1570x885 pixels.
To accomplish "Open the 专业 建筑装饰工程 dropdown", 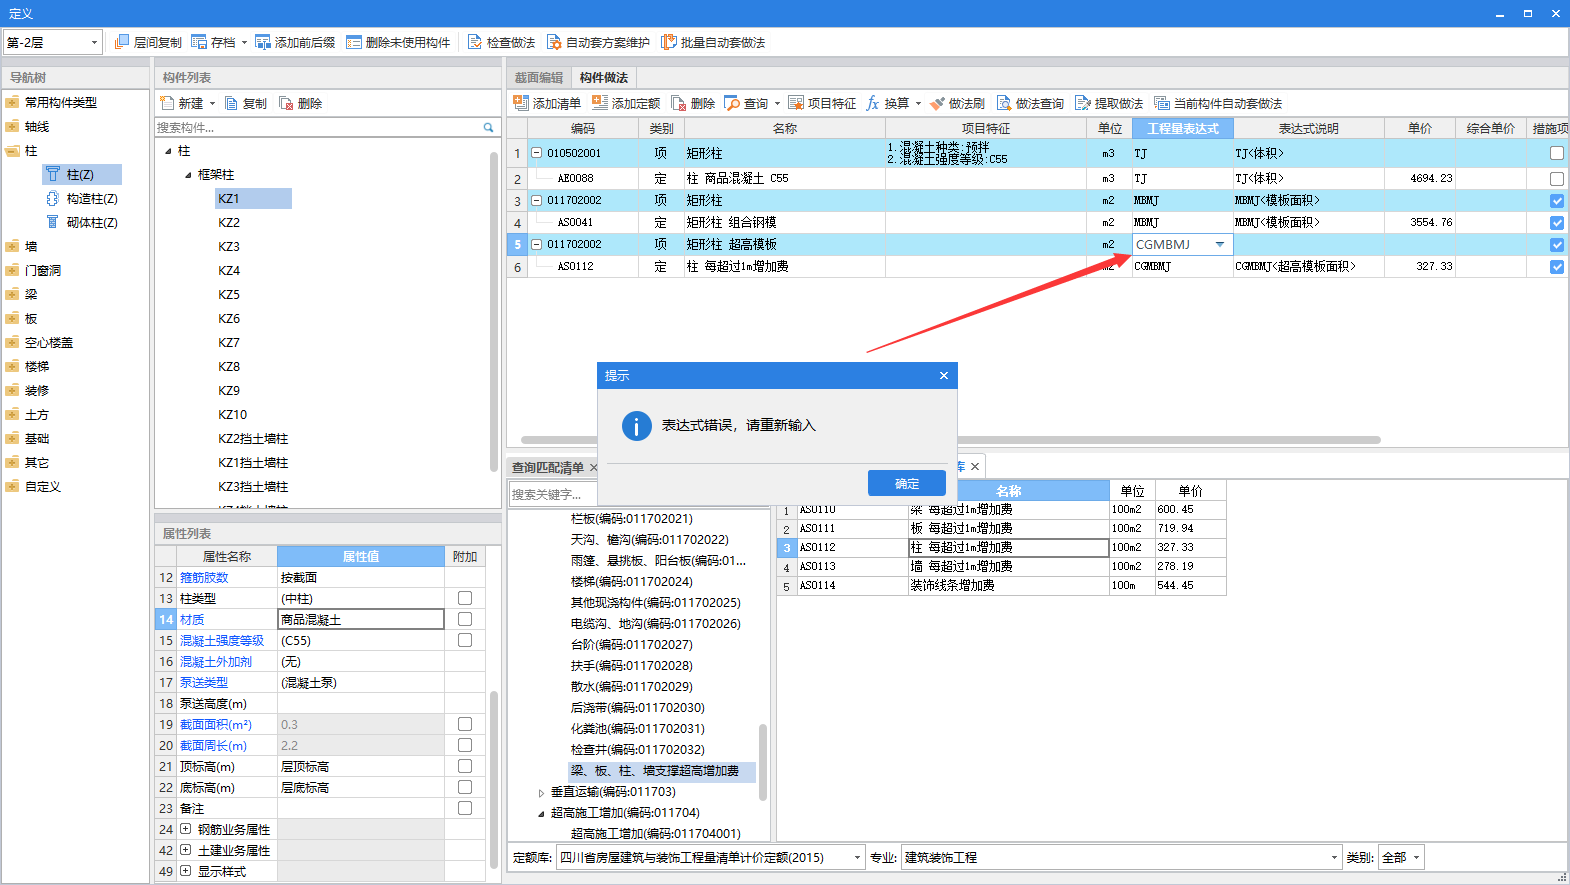I will tap(1334, 858).
